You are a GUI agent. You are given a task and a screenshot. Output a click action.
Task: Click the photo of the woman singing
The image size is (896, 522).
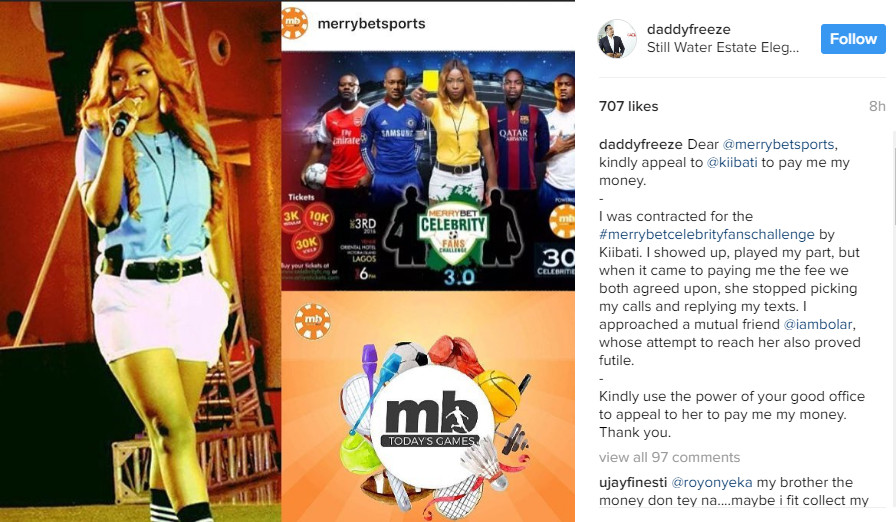tap(141, 261)
